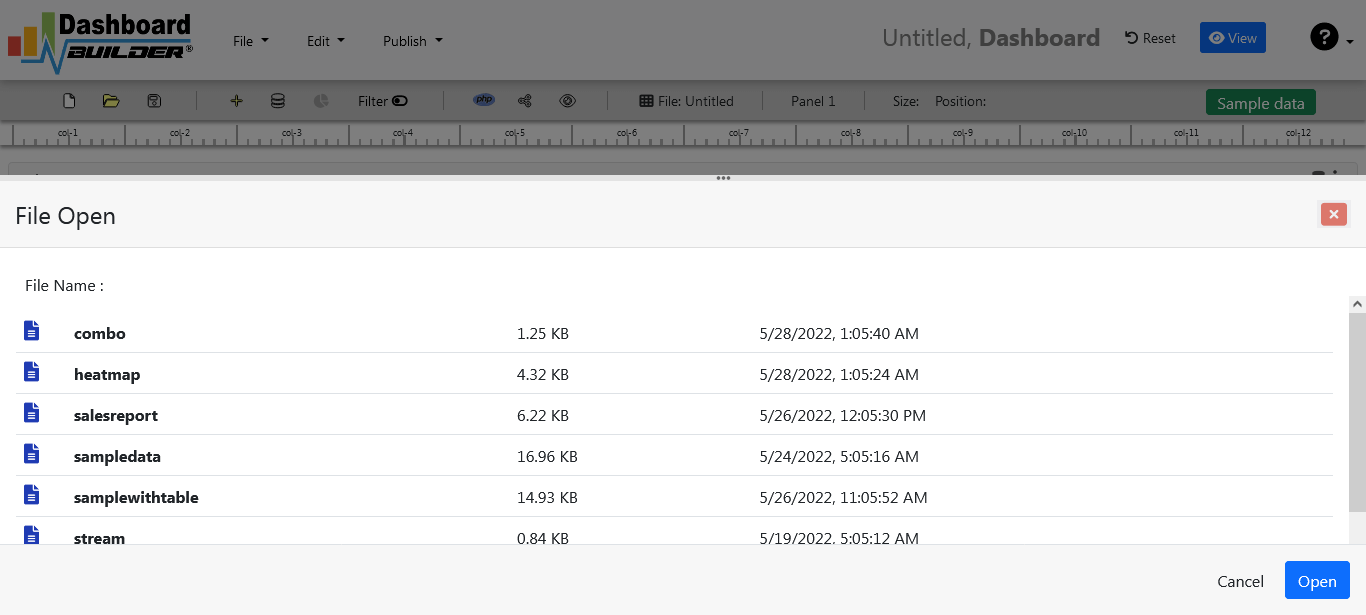Image resolution: width=1366 pixels, height=615 pixels.
Task: Add a new panel with the plus icon
Action: tap(236, 101)
